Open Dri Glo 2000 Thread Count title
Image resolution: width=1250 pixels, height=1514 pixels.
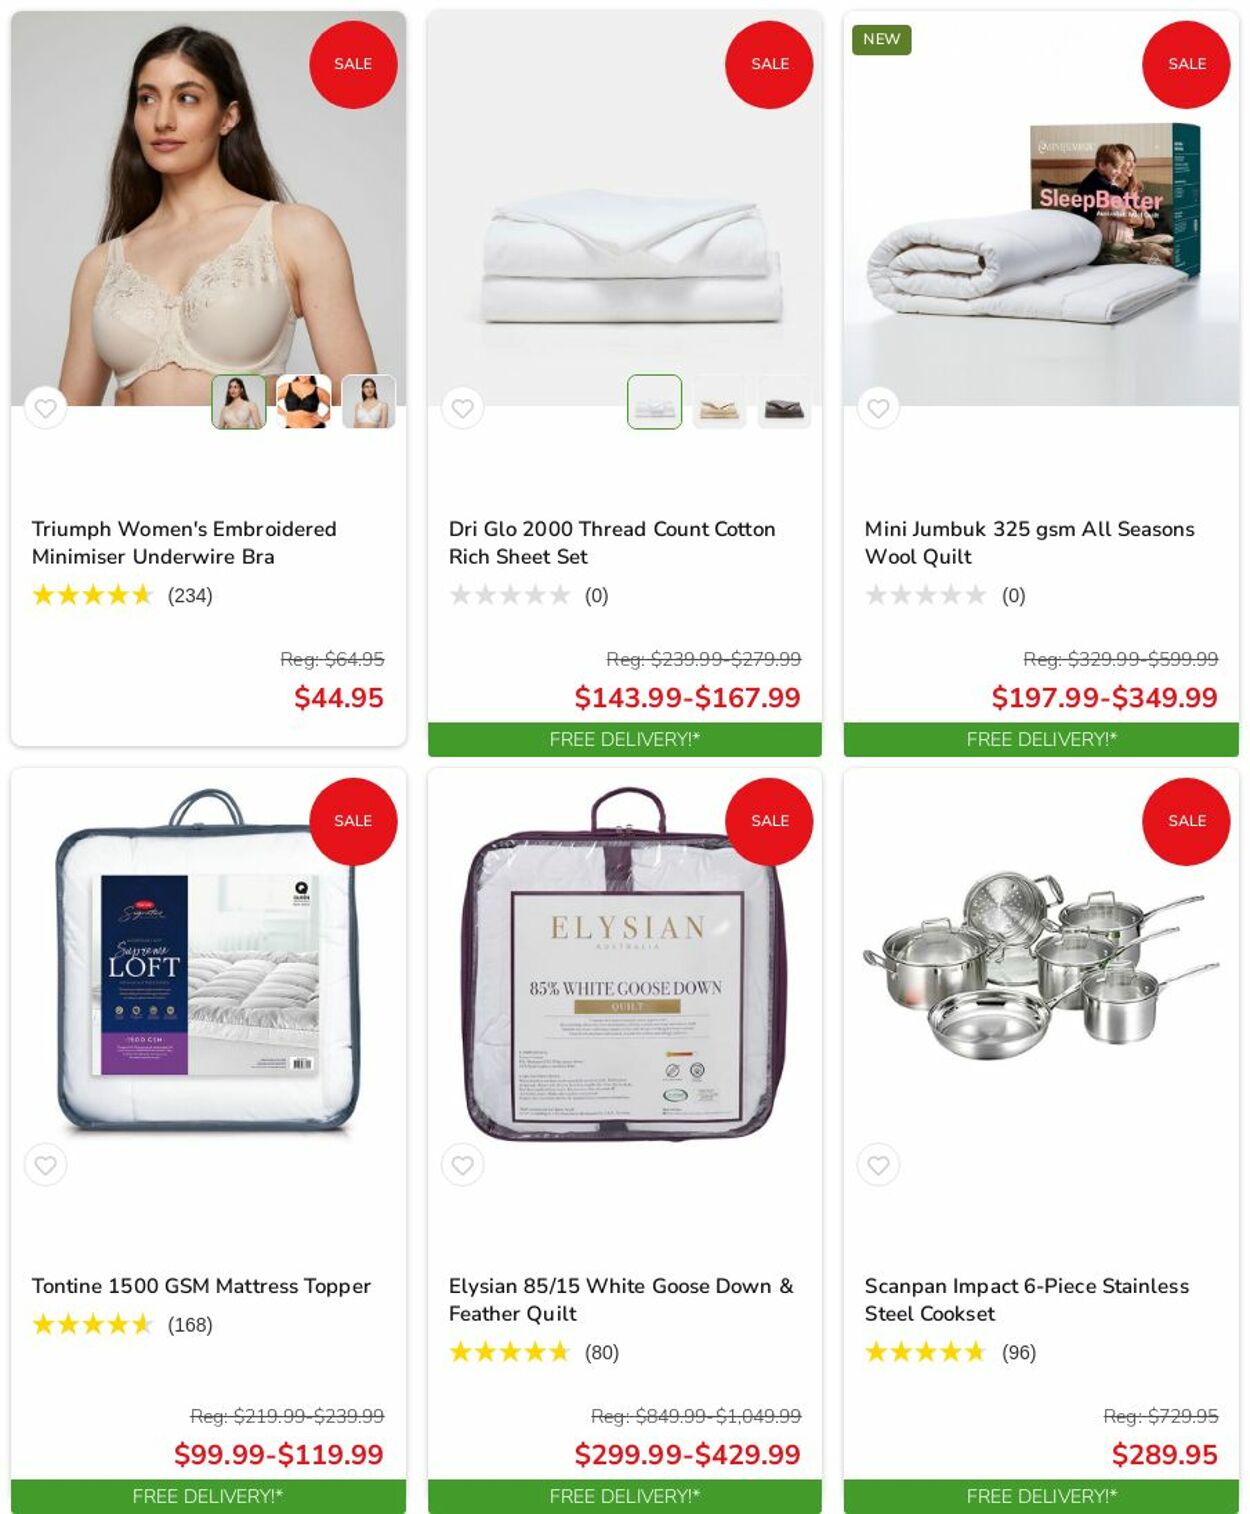pos(612,543)
